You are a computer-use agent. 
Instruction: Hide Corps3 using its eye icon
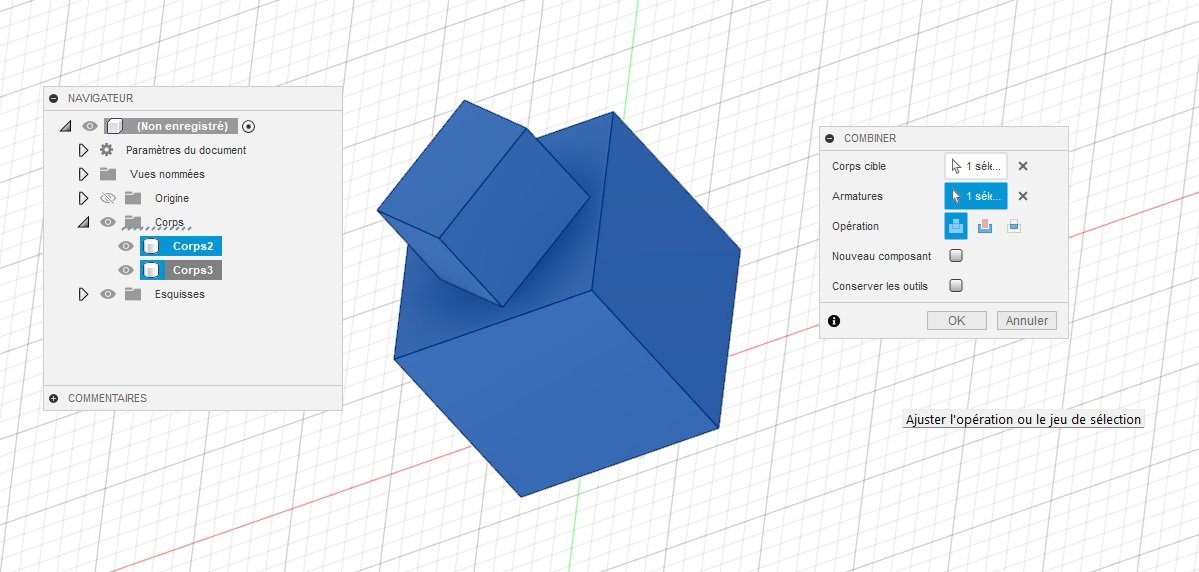(x=126, y=270)
